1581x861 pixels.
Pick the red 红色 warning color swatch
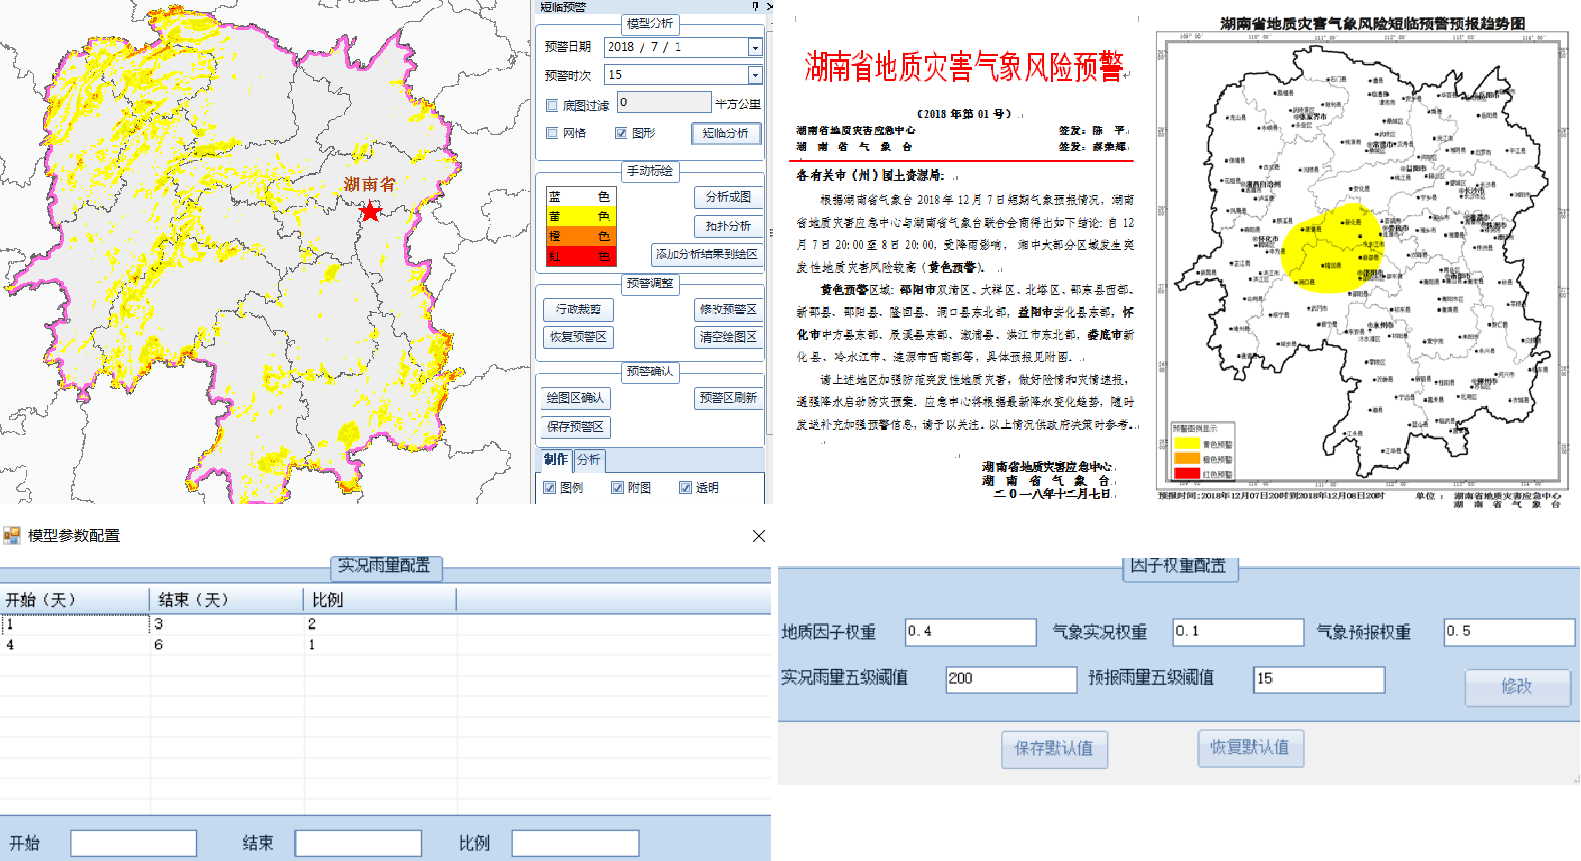point(580,257)
